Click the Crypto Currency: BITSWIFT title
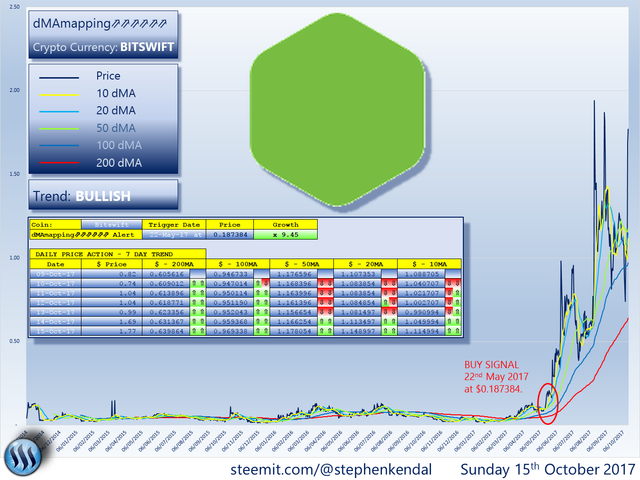This screenshot has width=640, height=480. click(103, 47)
